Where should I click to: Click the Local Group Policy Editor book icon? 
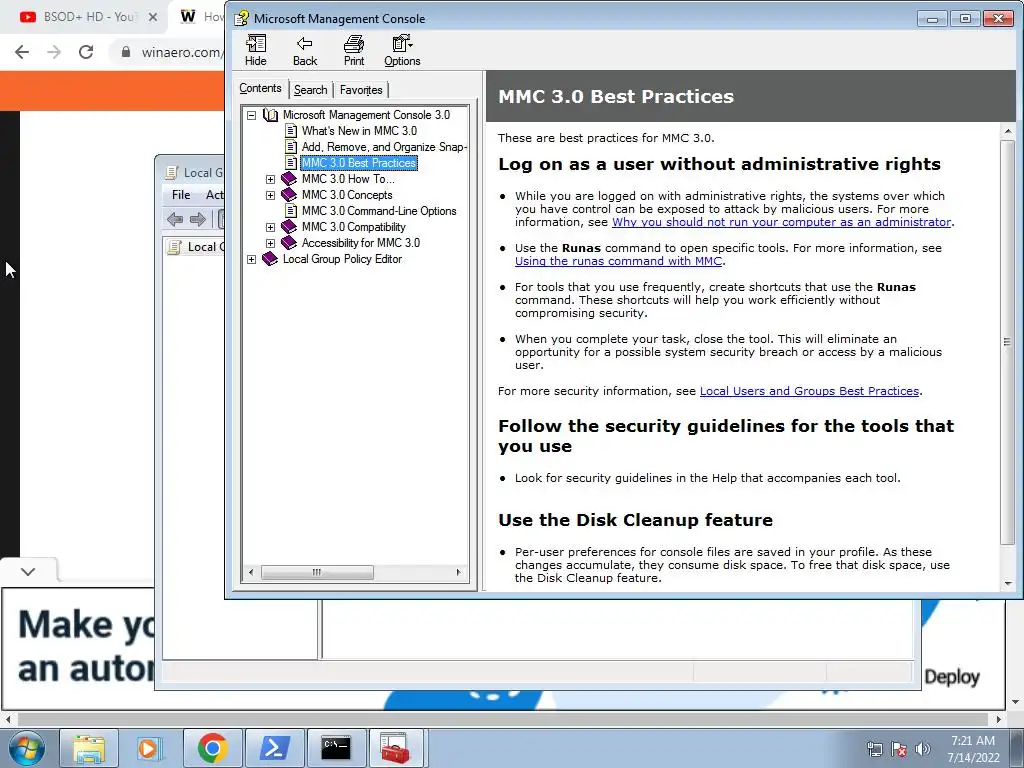(x=270, y=259)
